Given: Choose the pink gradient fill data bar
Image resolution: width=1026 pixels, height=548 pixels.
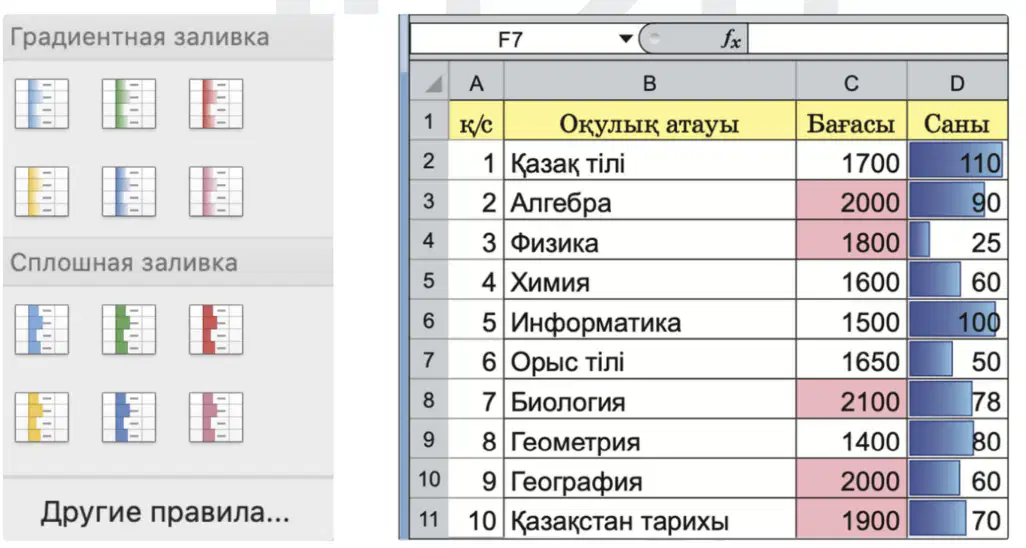Looking at the screenshot, I should click(216, 191).
